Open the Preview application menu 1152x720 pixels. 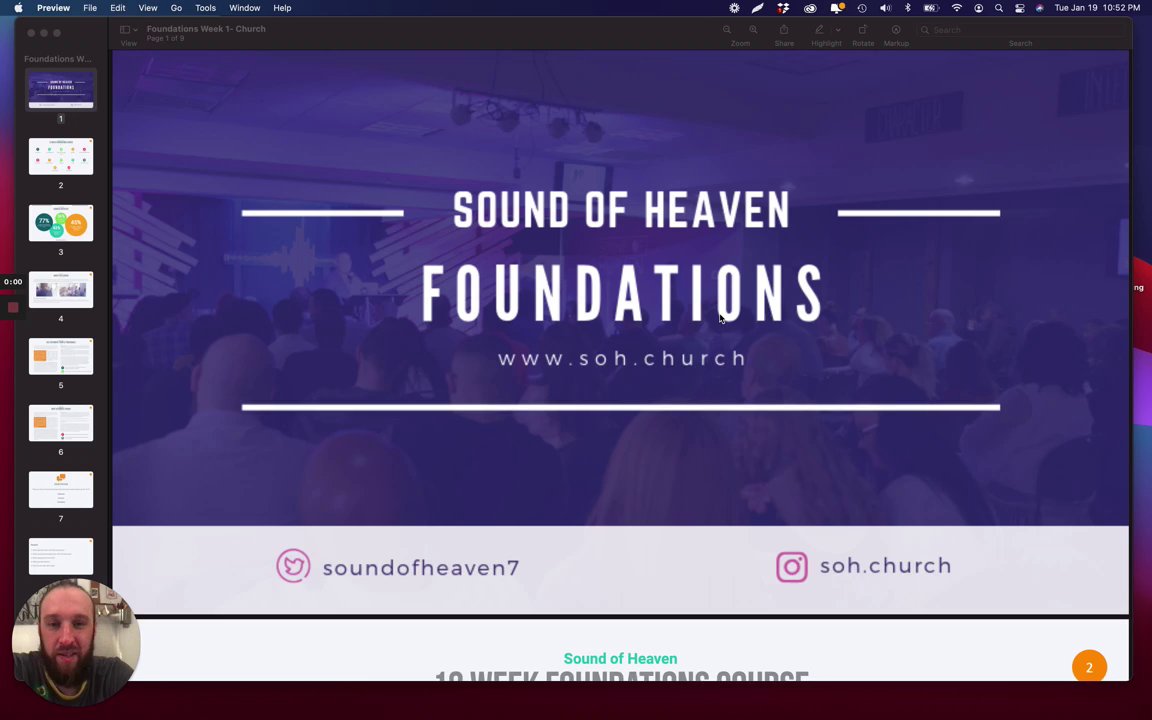pos(54,8)
